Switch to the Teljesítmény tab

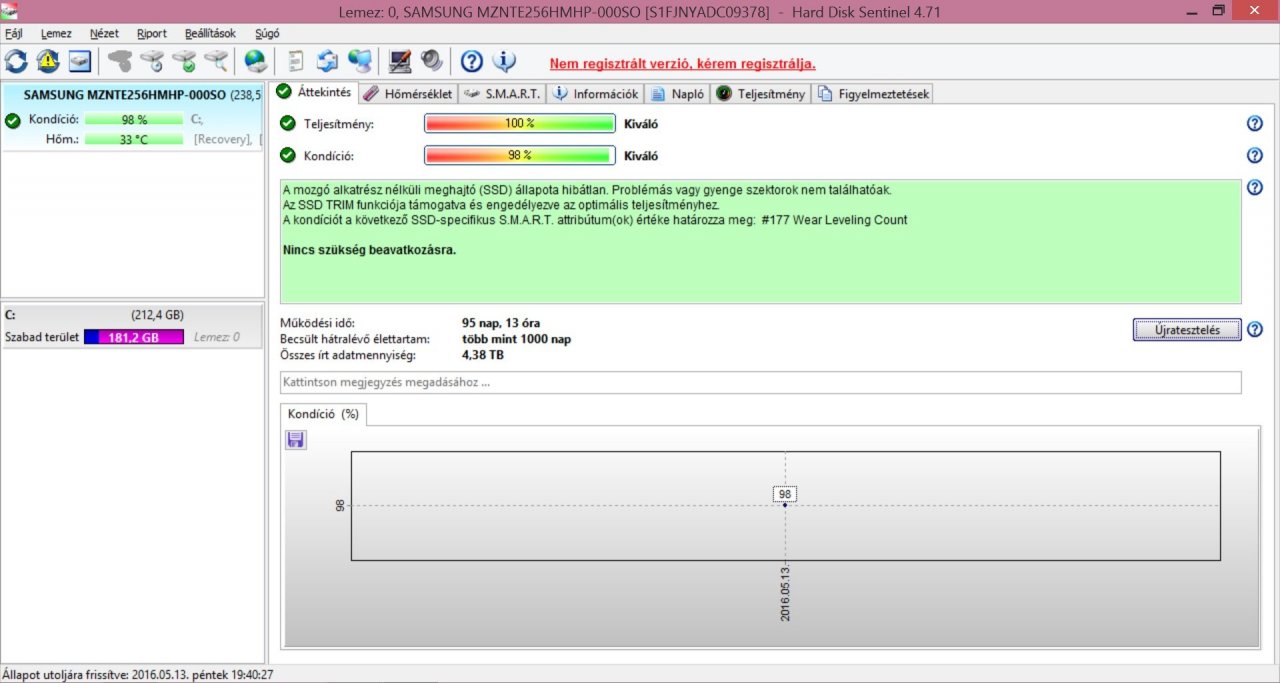click(x=761, y=94)
